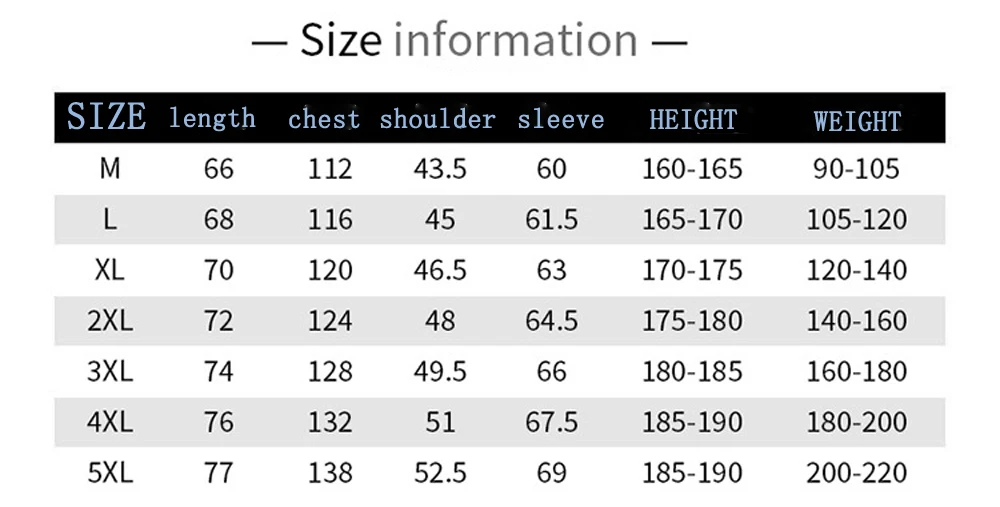Click the chest column header
The image size is (1000, 507).
pyautogui.click(x=324, y=119)
